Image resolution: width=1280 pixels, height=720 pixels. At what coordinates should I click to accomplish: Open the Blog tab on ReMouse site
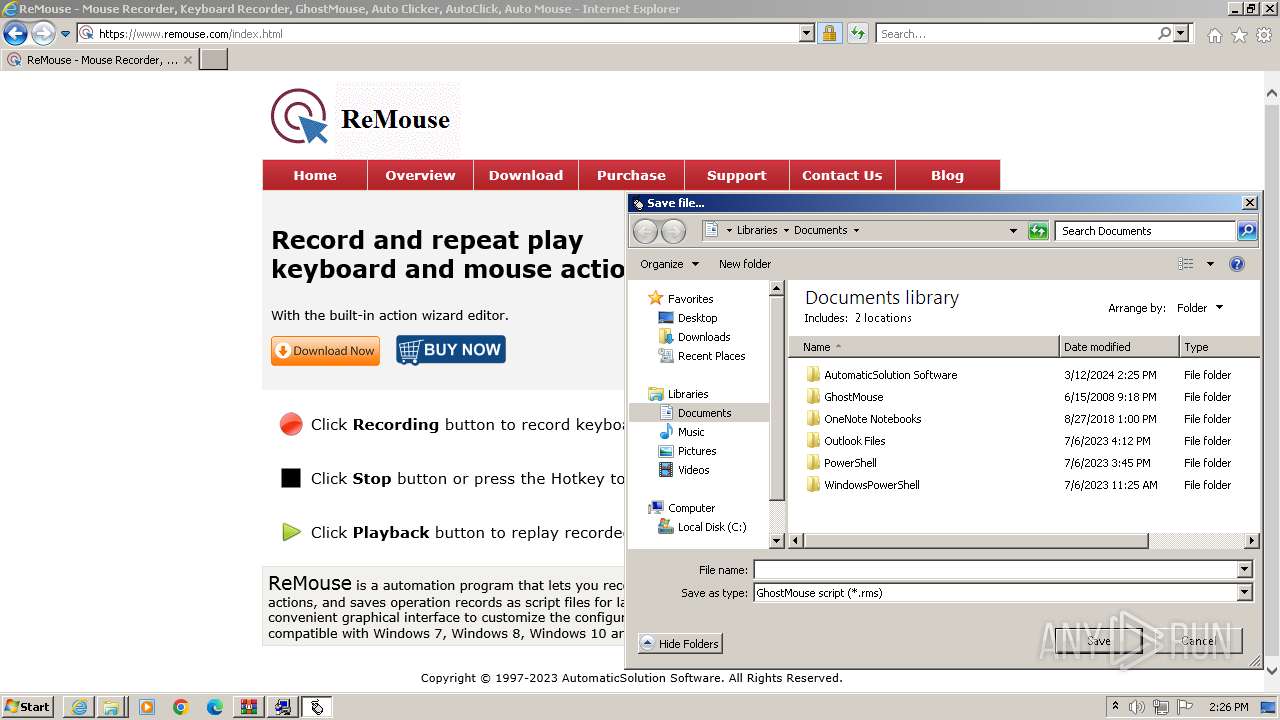pyautogui.click(x=947, y=175)
